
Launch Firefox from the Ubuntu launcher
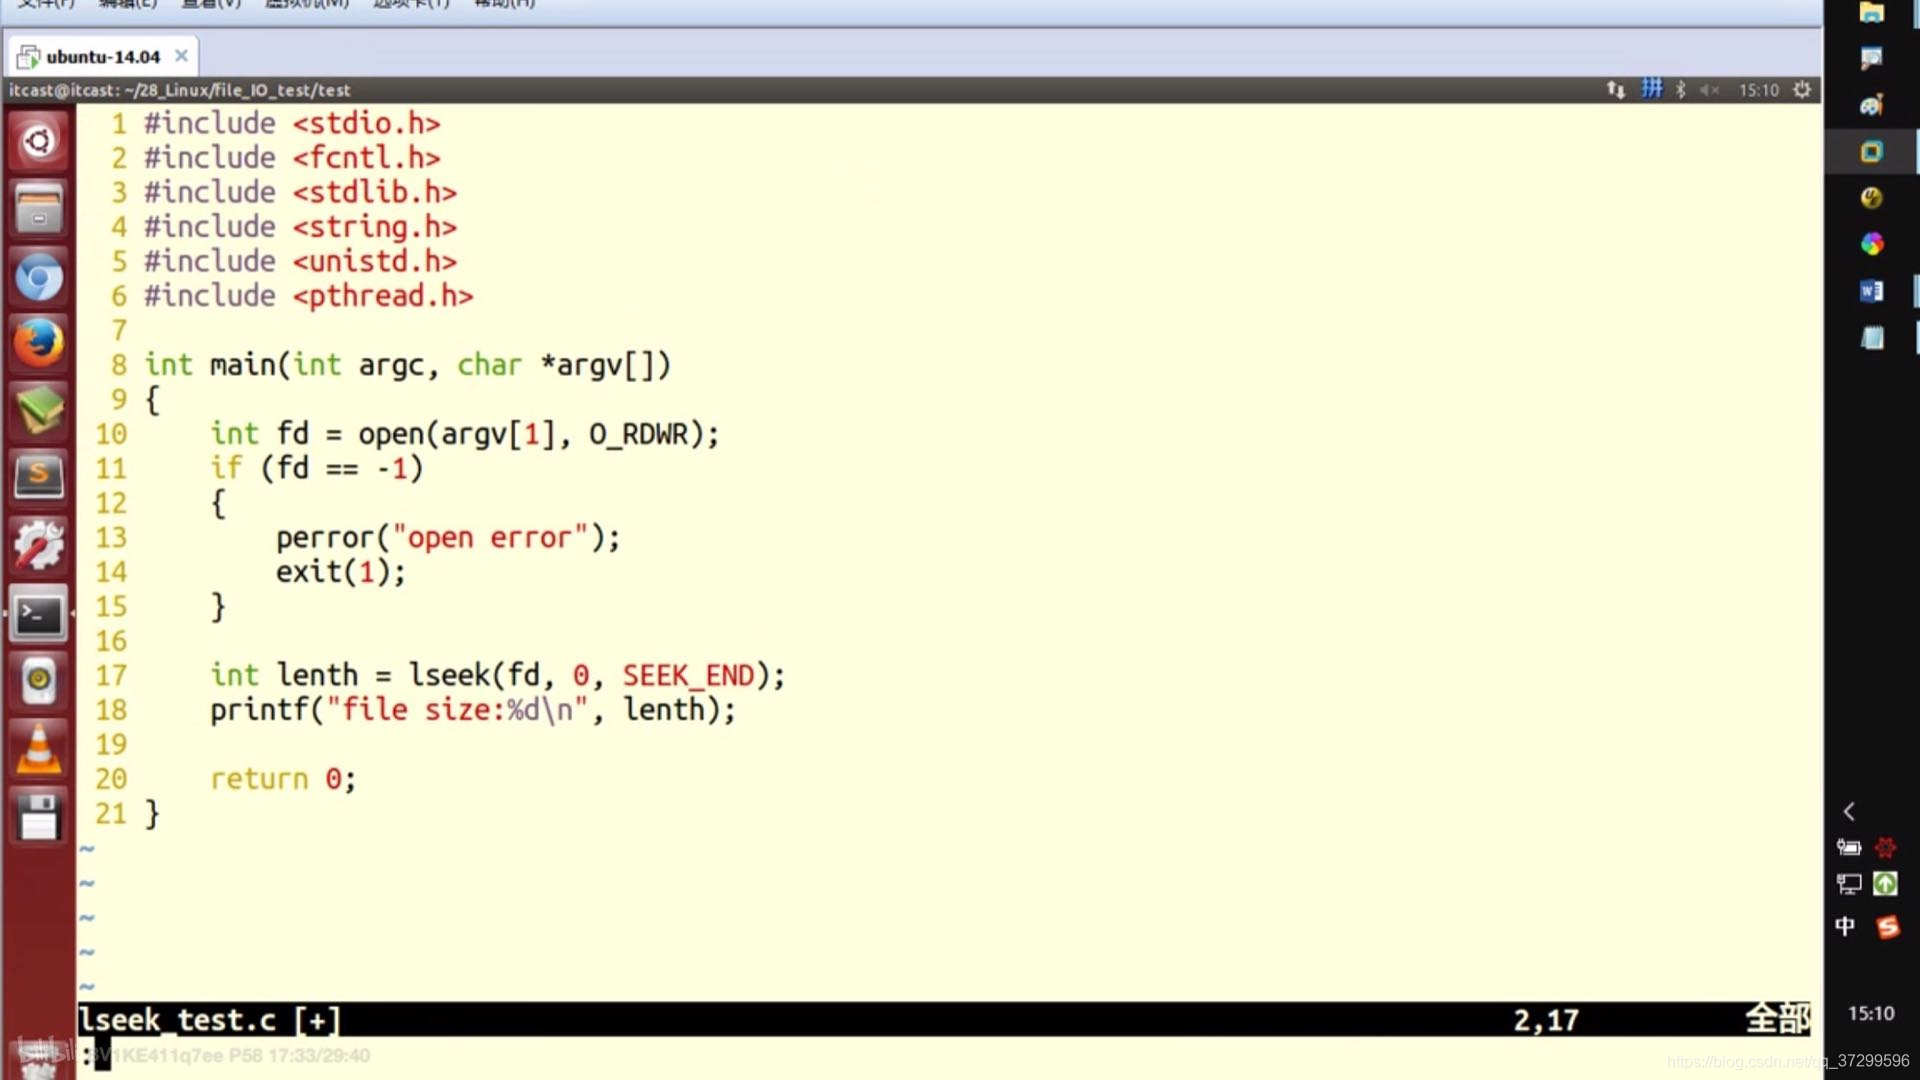pyautogui.click(x=39, y=343)
